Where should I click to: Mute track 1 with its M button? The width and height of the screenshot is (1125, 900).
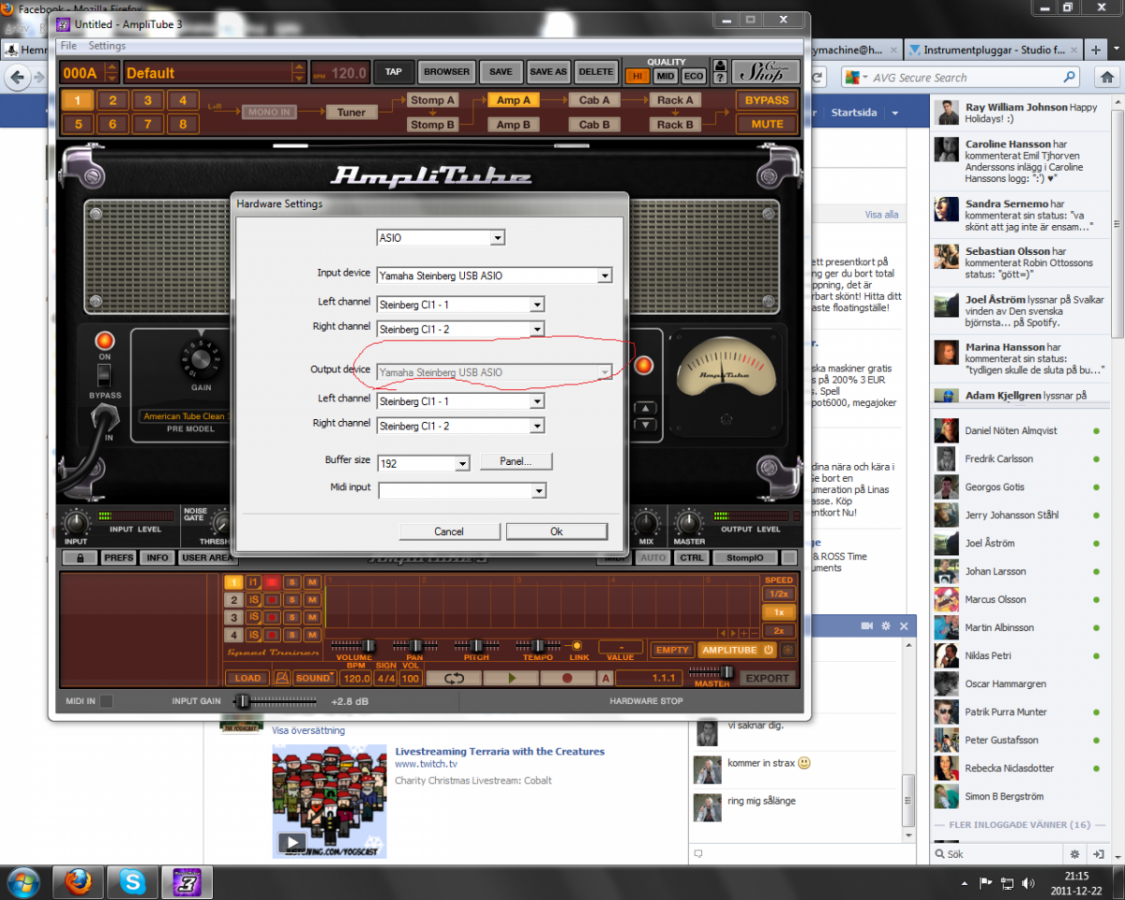(x=312, y=582)
